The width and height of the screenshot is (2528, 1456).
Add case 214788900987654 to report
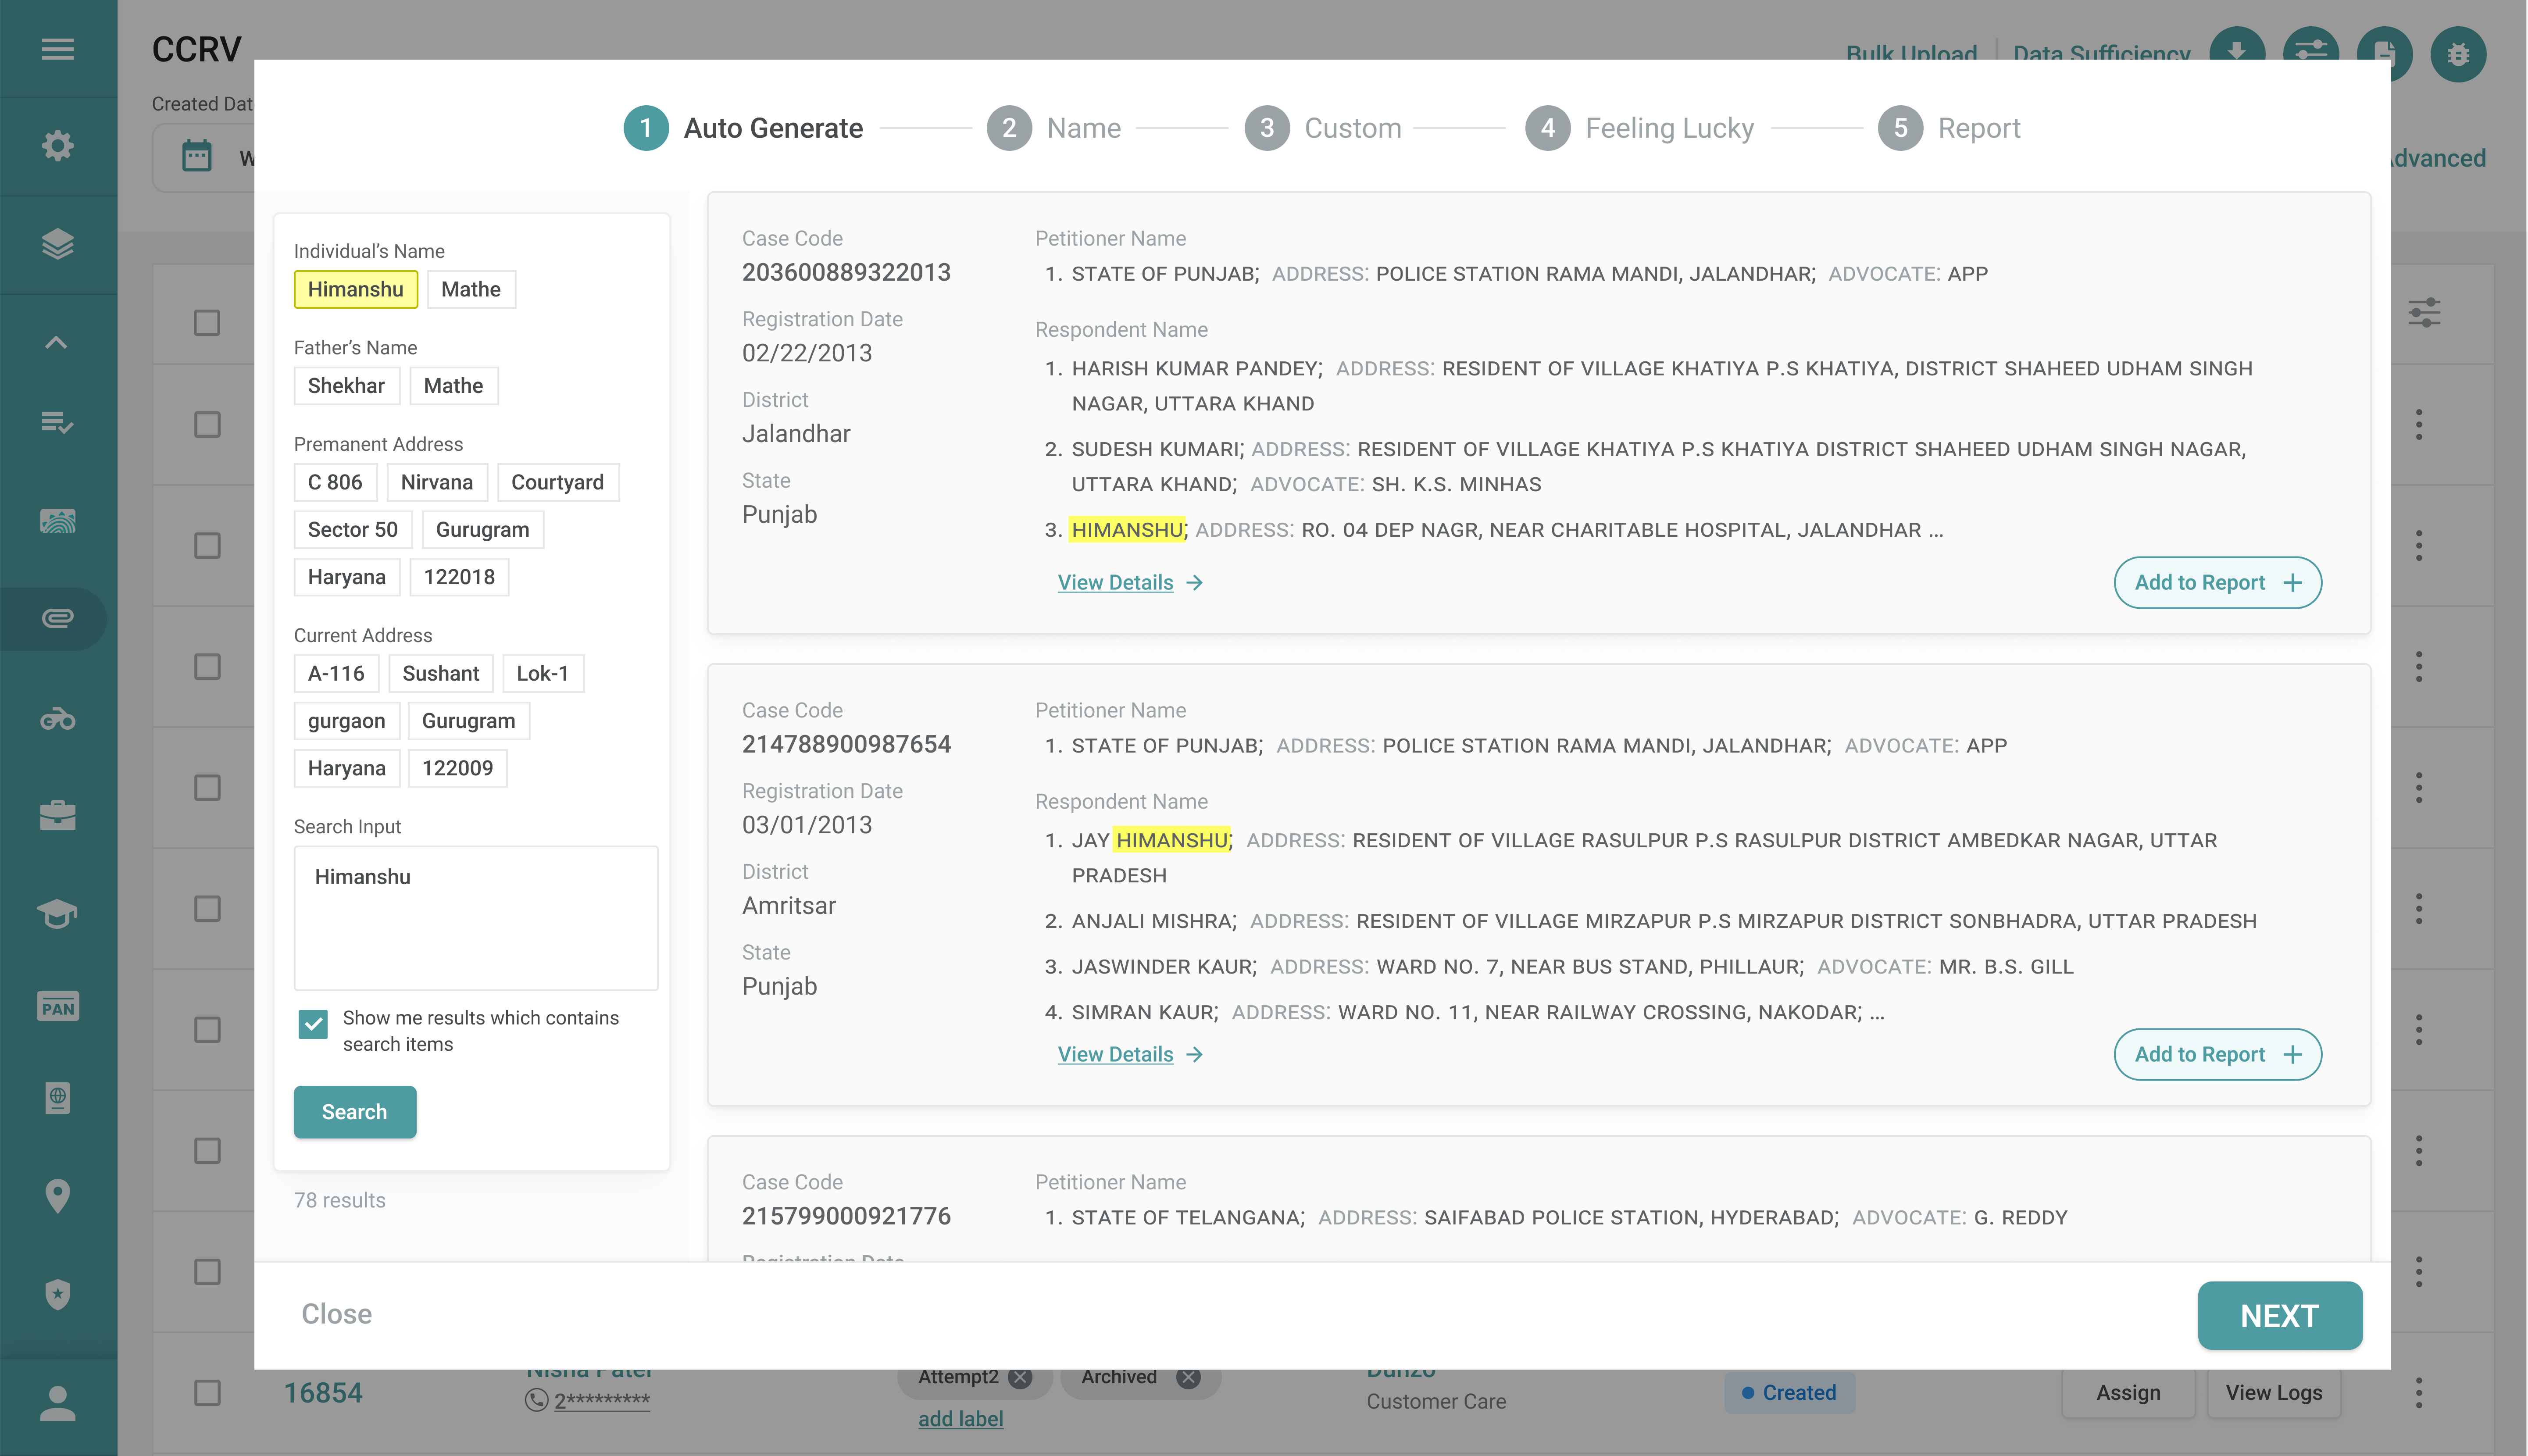click(x=2218, y=1055)
